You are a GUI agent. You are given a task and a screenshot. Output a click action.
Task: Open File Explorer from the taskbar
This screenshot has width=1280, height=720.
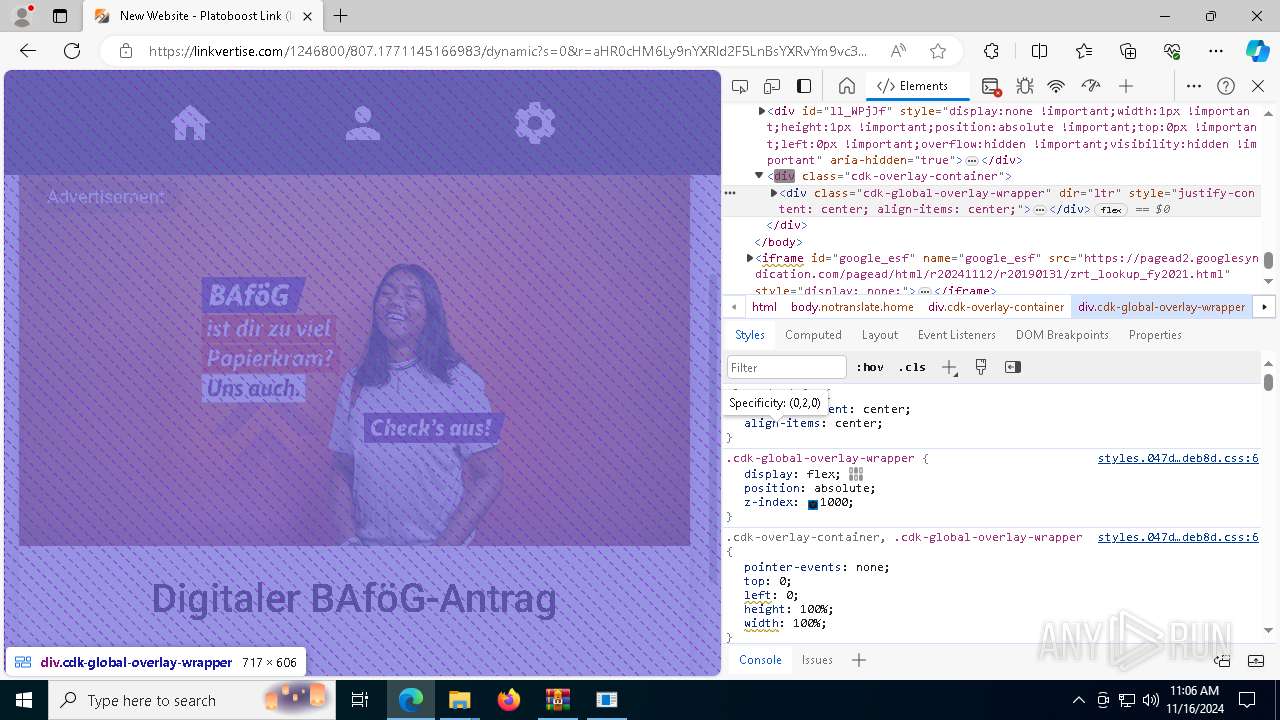(x=460, y=700)
